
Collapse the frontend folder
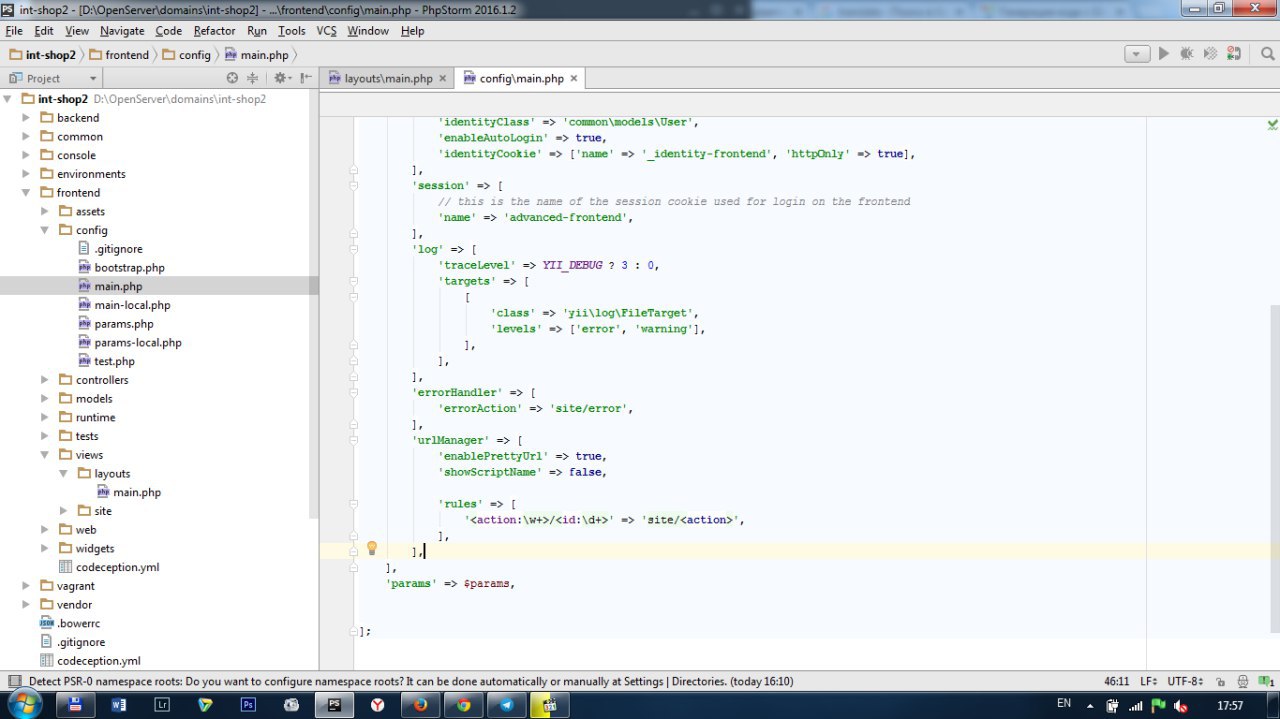click(27, 193)
